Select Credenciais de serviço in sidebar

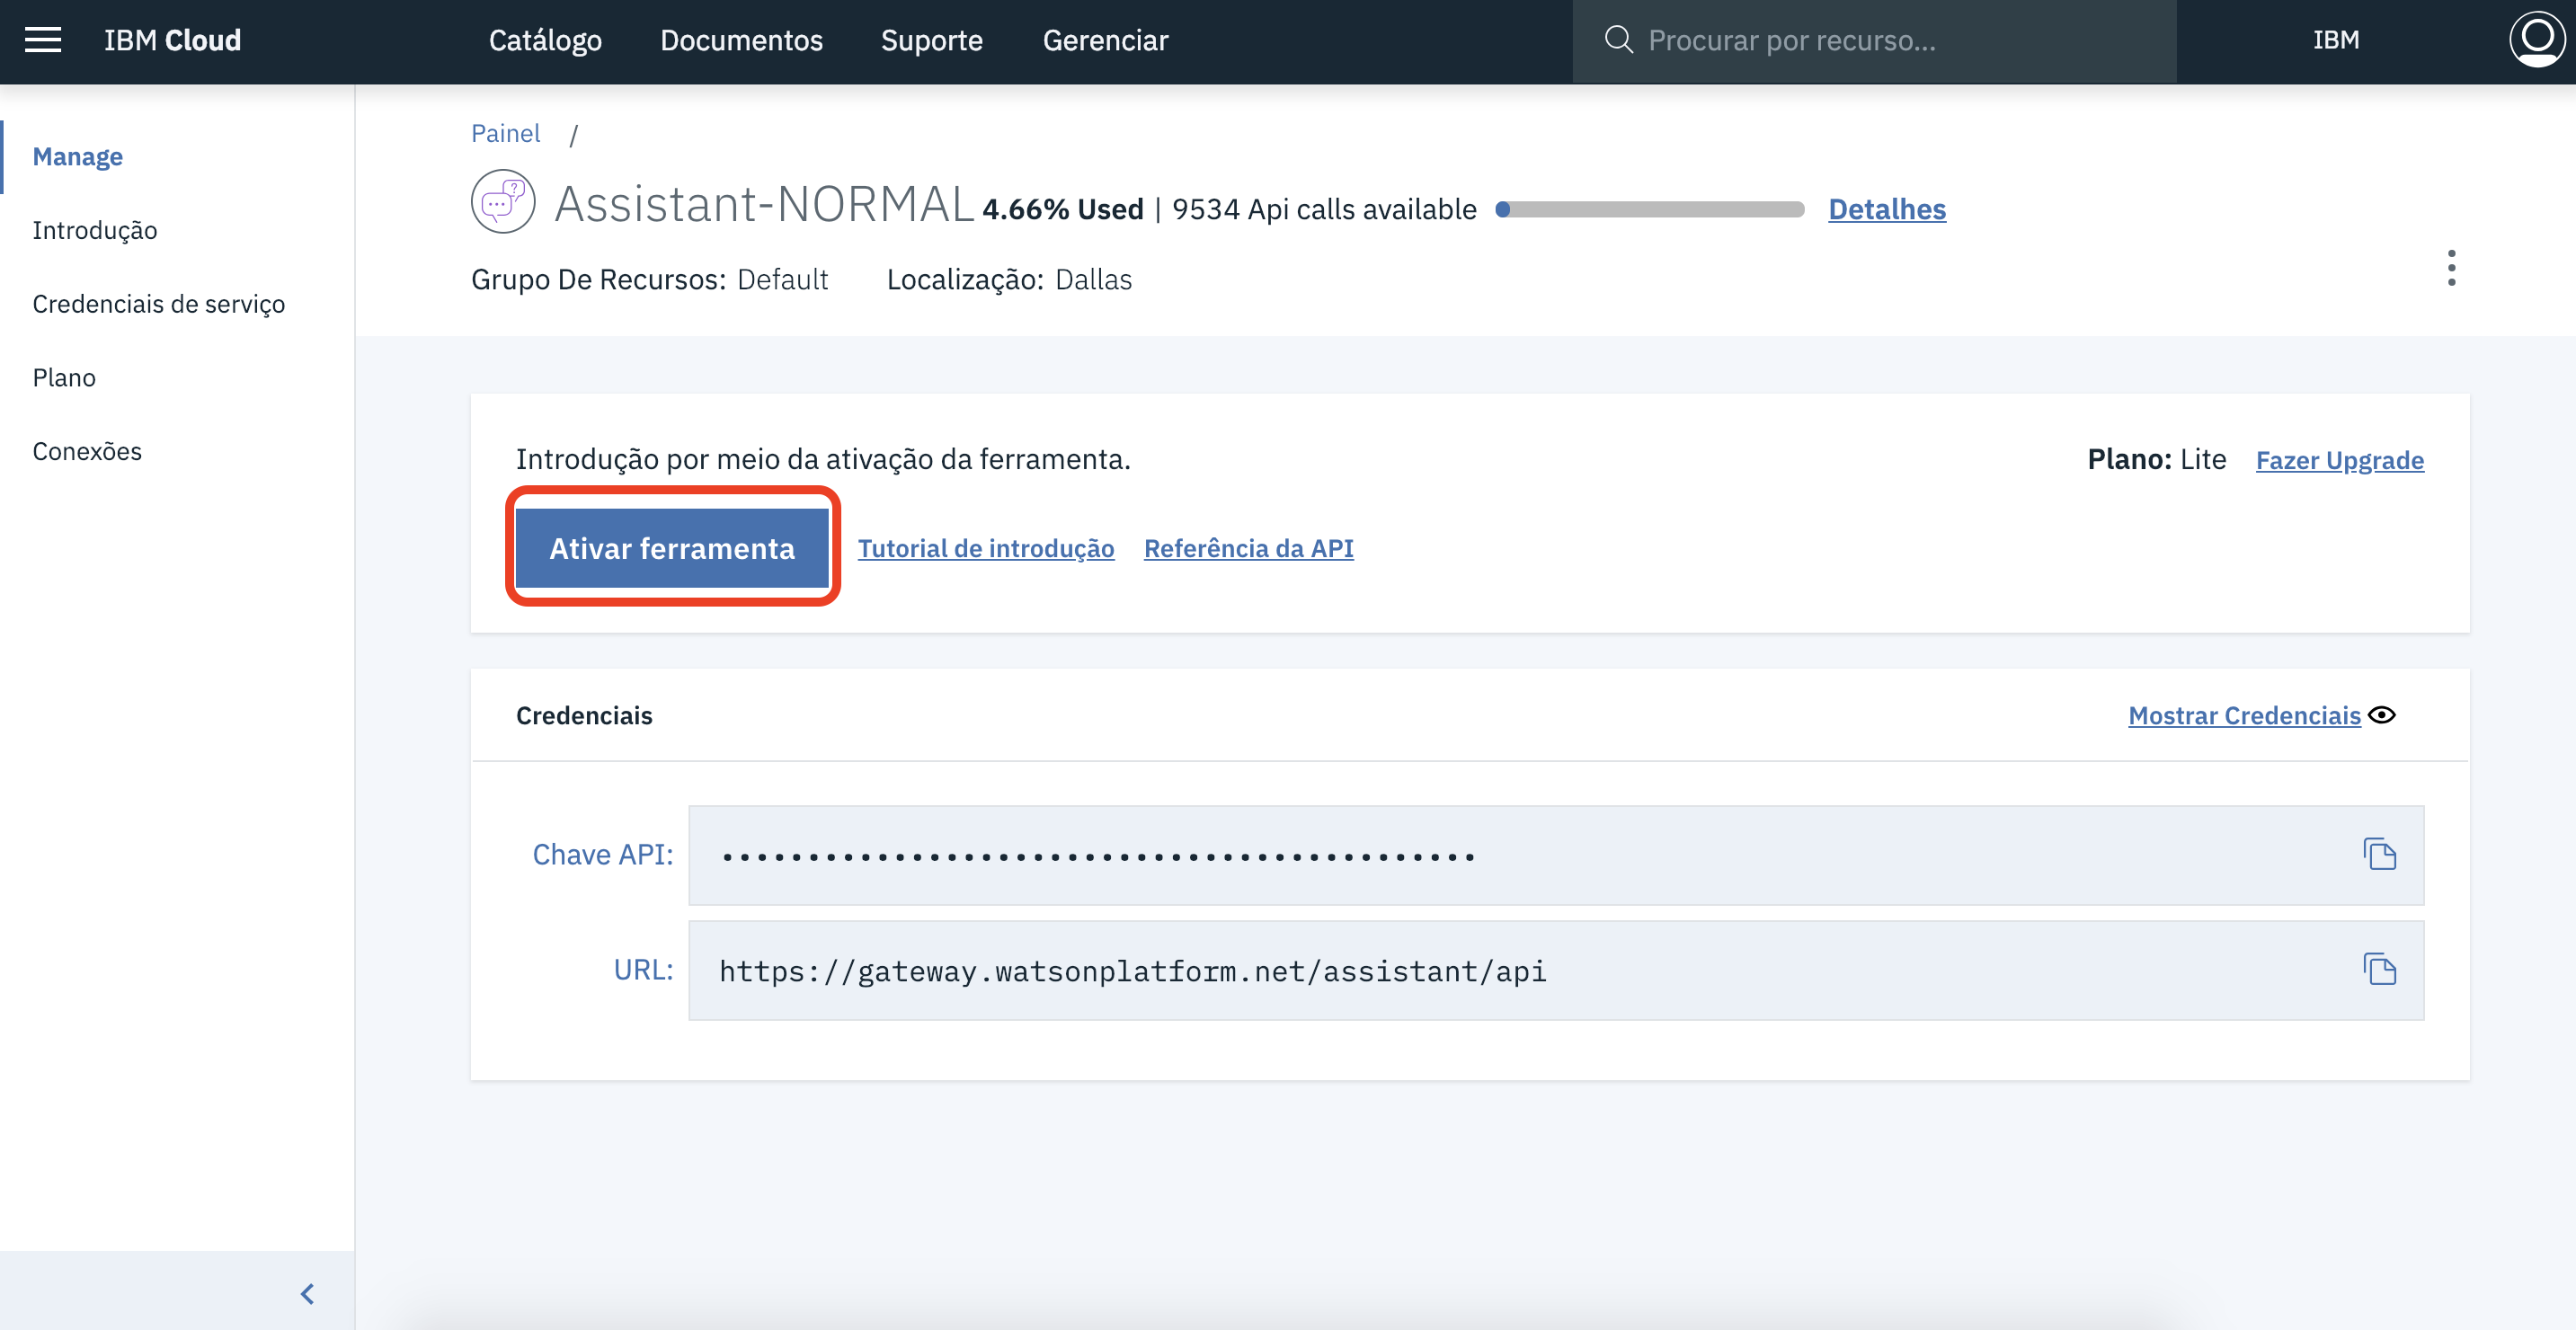pos(158,304)
